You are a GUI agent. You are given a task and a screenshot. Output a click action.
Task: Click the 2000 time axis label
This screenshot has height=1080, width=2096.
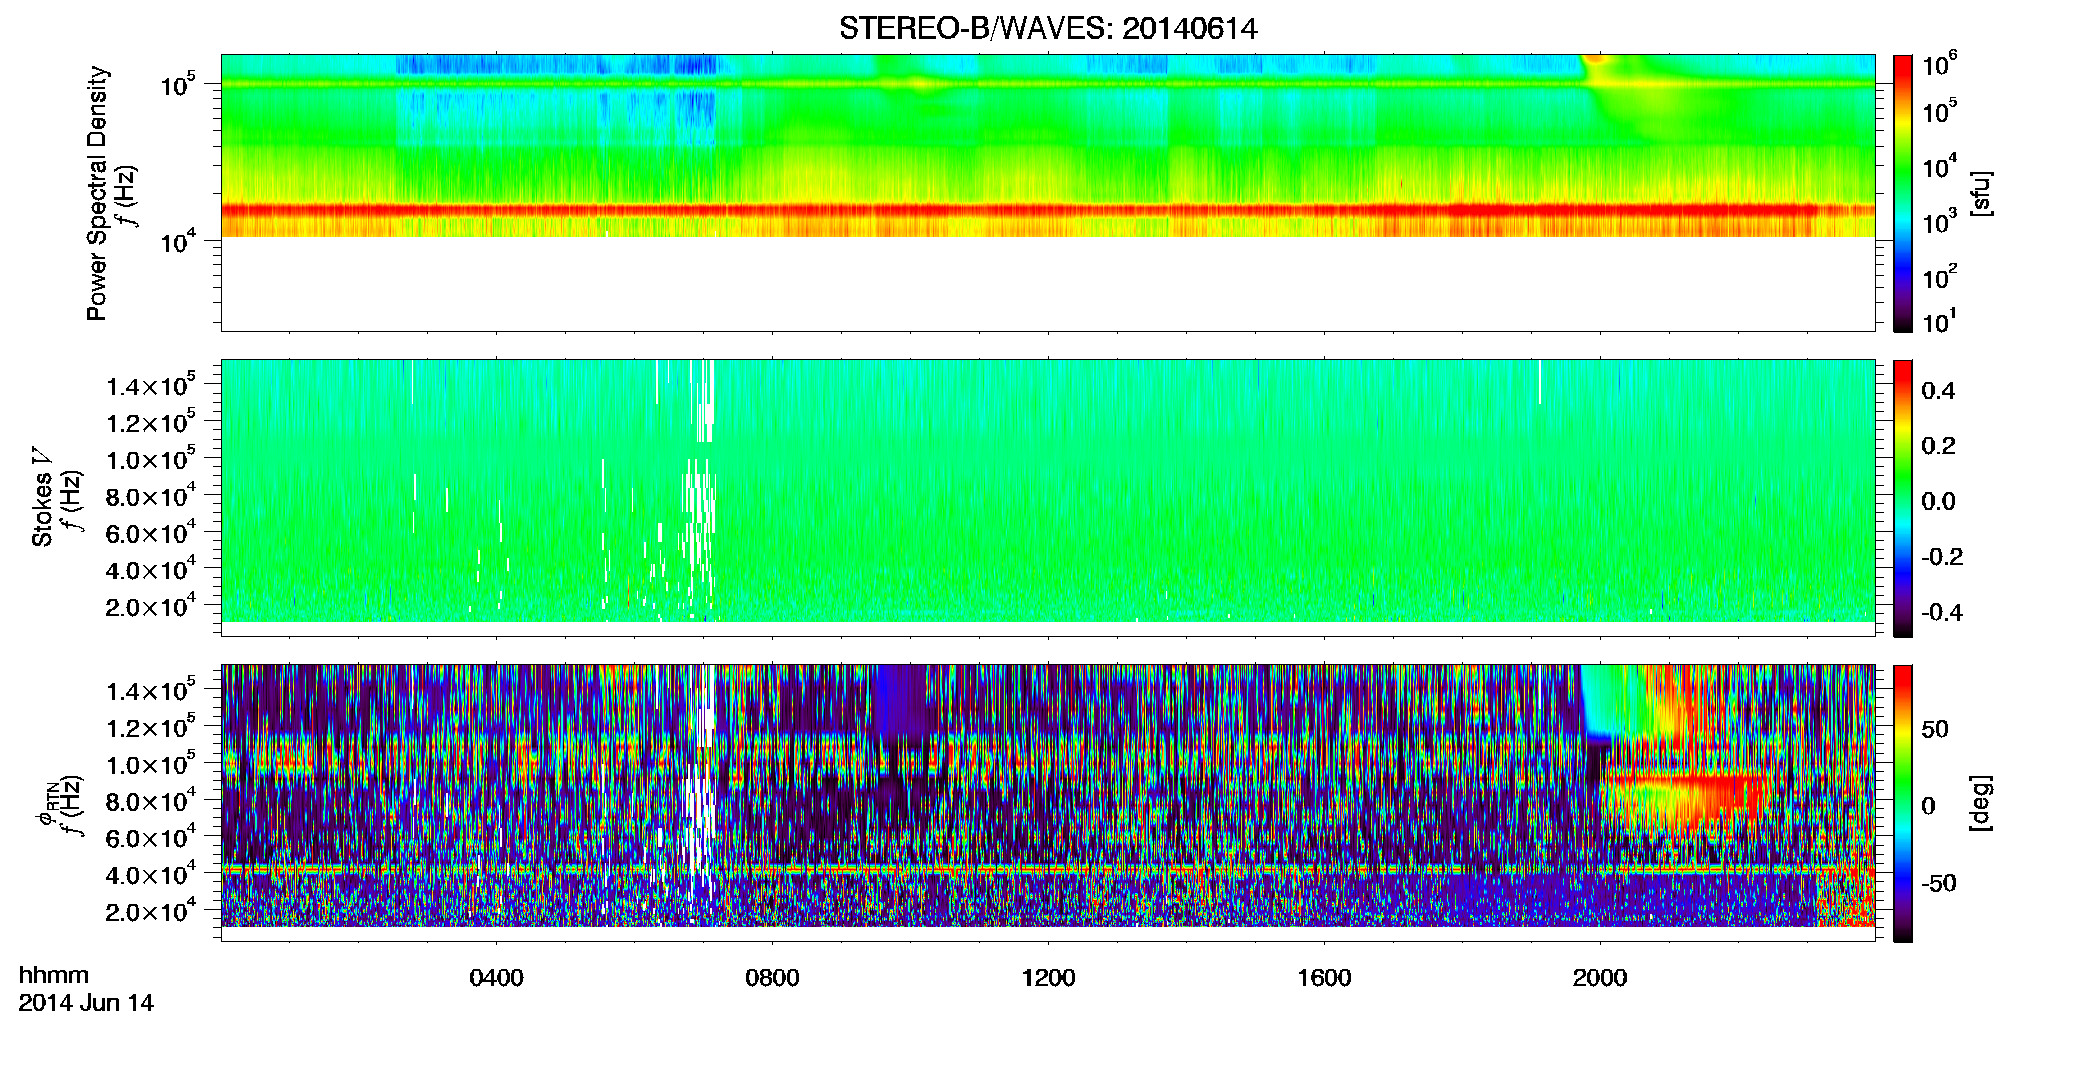(1600, 978)
